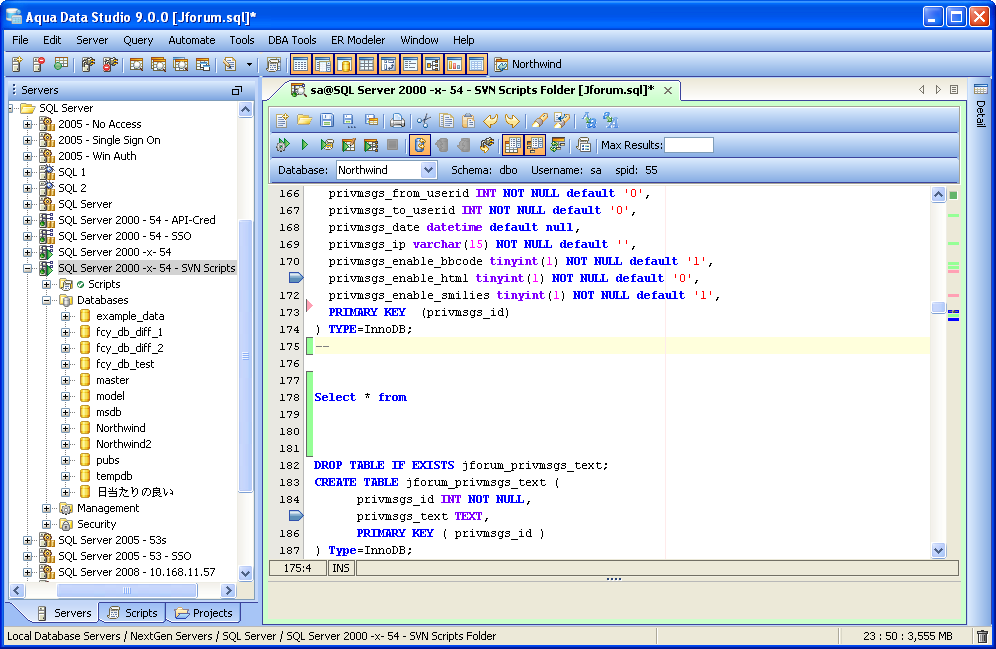Click the Open file folder icon
The image size is (996, 649).
point(304,121)
